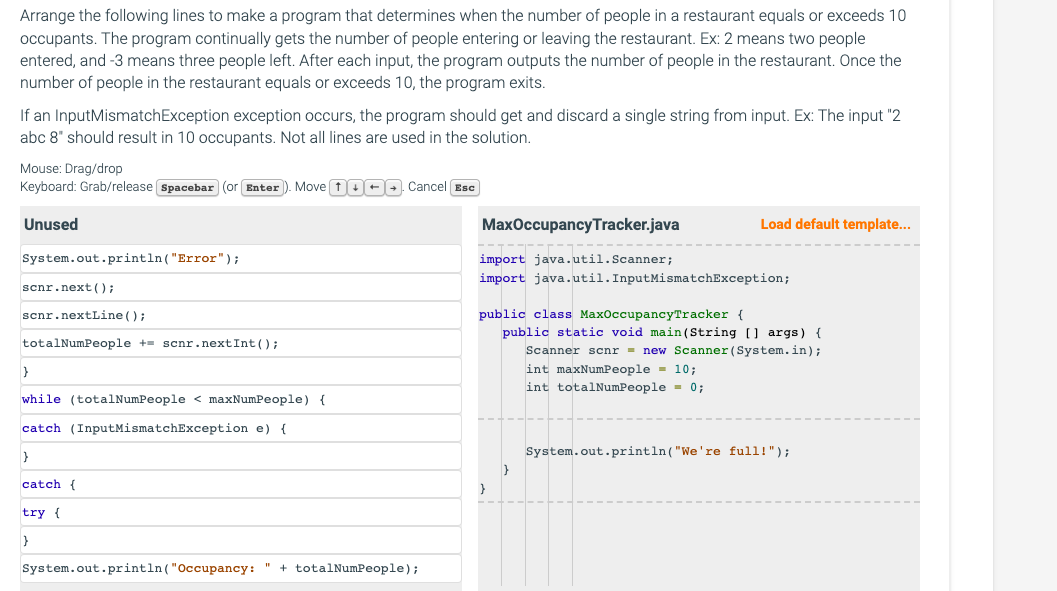Click the int totalNumPeople = 0 line
The height and width of the screenshot is (591, 1057).
(615, 387)
